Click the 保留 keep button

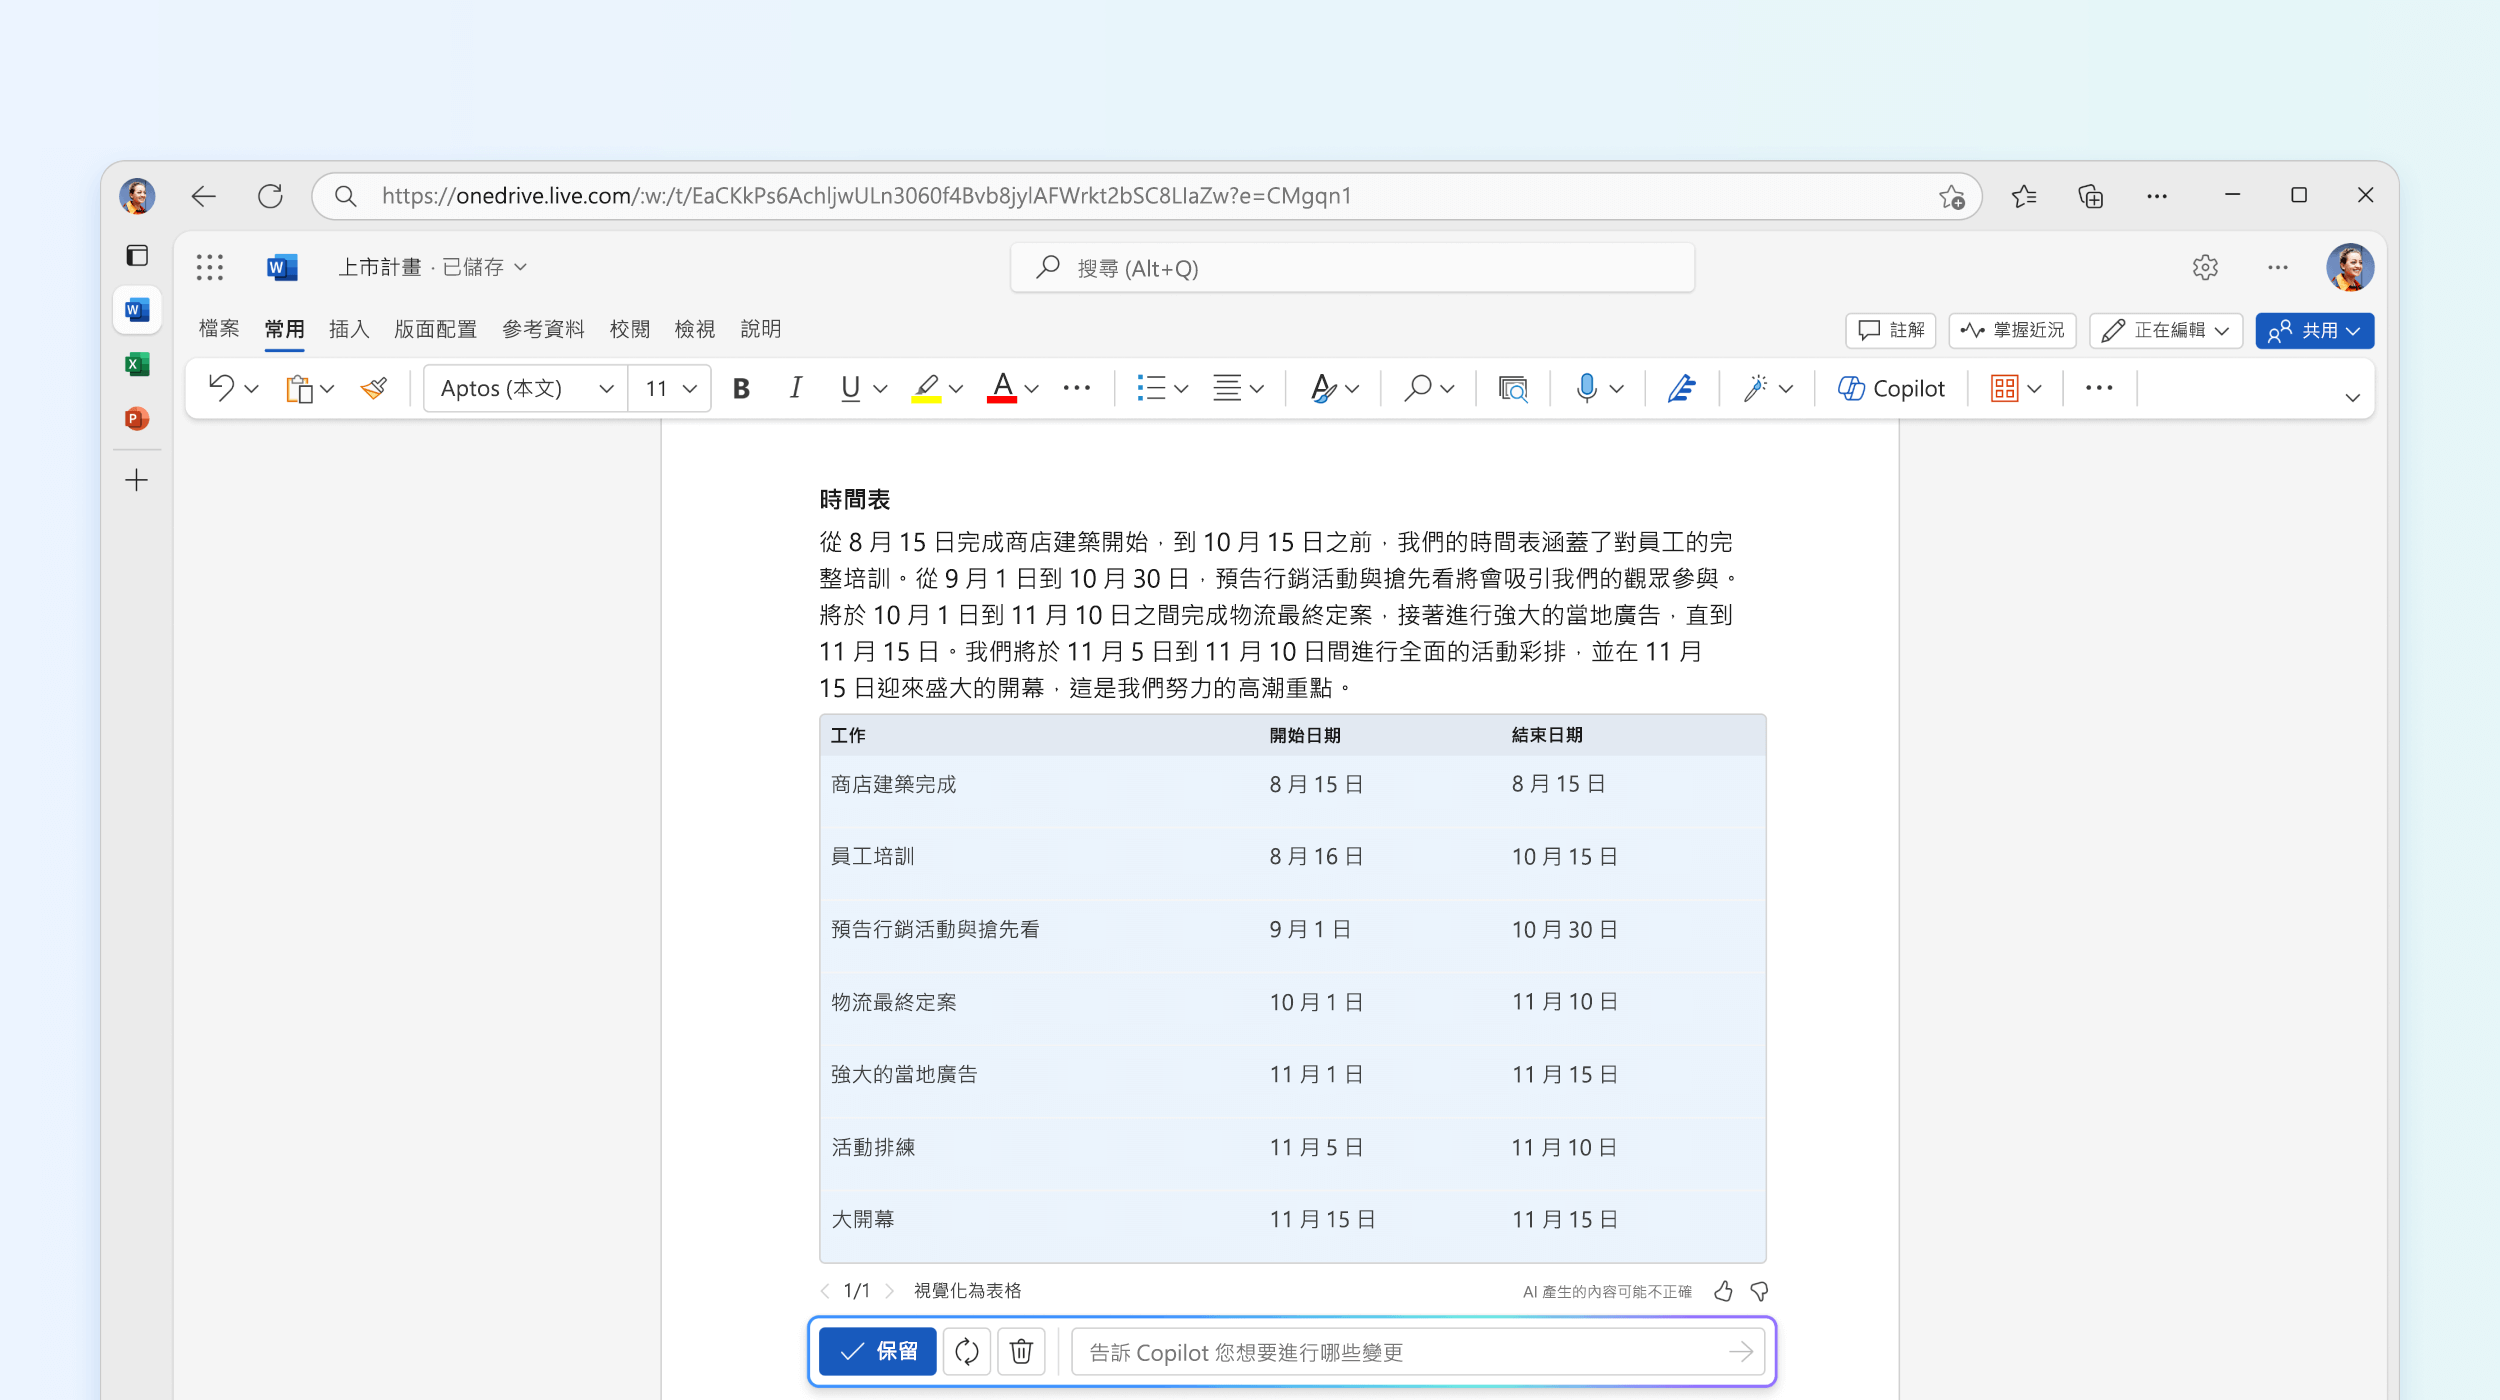(x=878, y=1352)
